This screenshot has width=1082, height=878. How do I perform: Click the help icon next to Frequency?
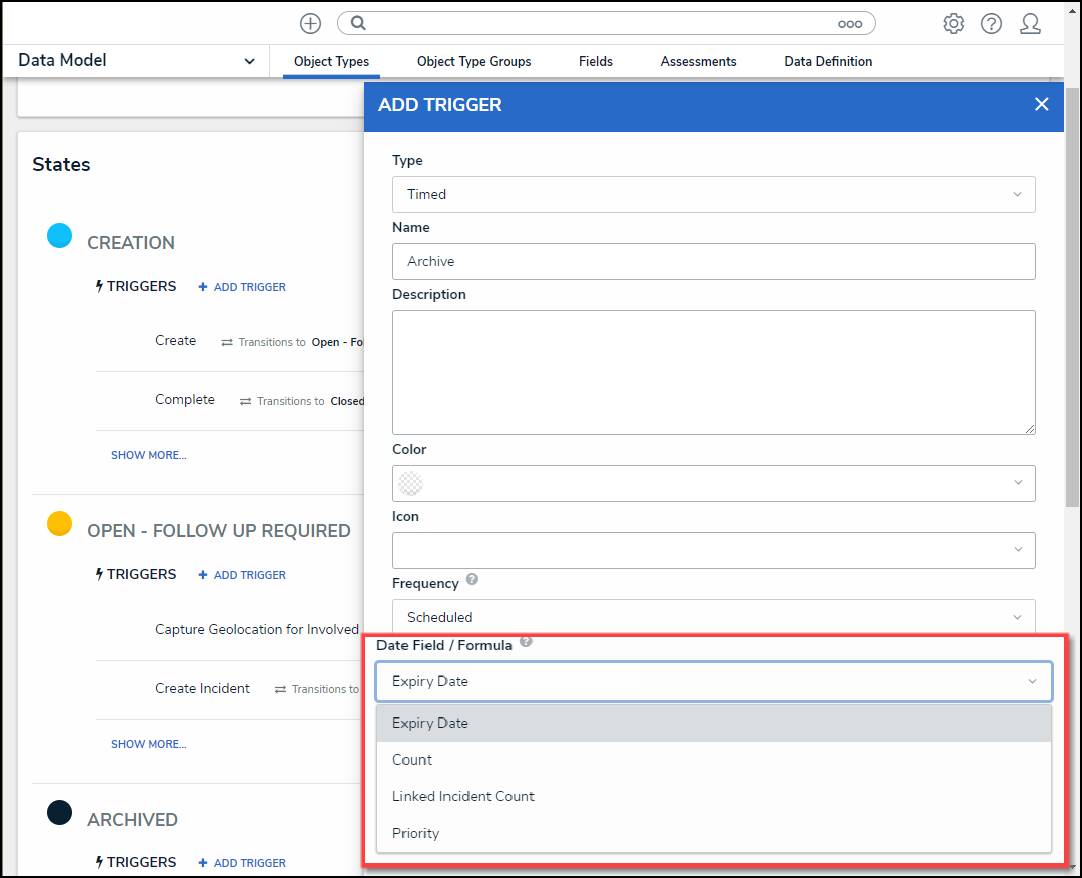pos(472,579)
